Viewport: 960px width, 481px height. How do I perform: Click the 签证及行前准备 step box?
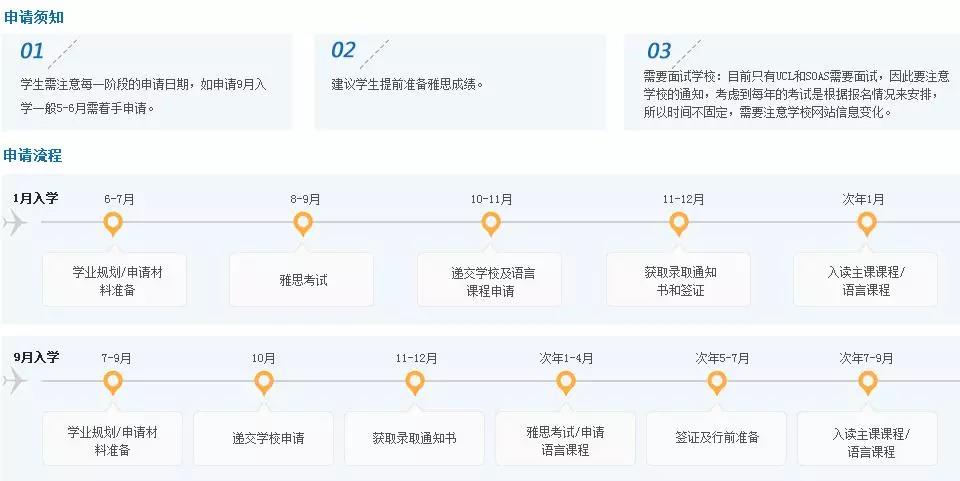tap(716, 438)
